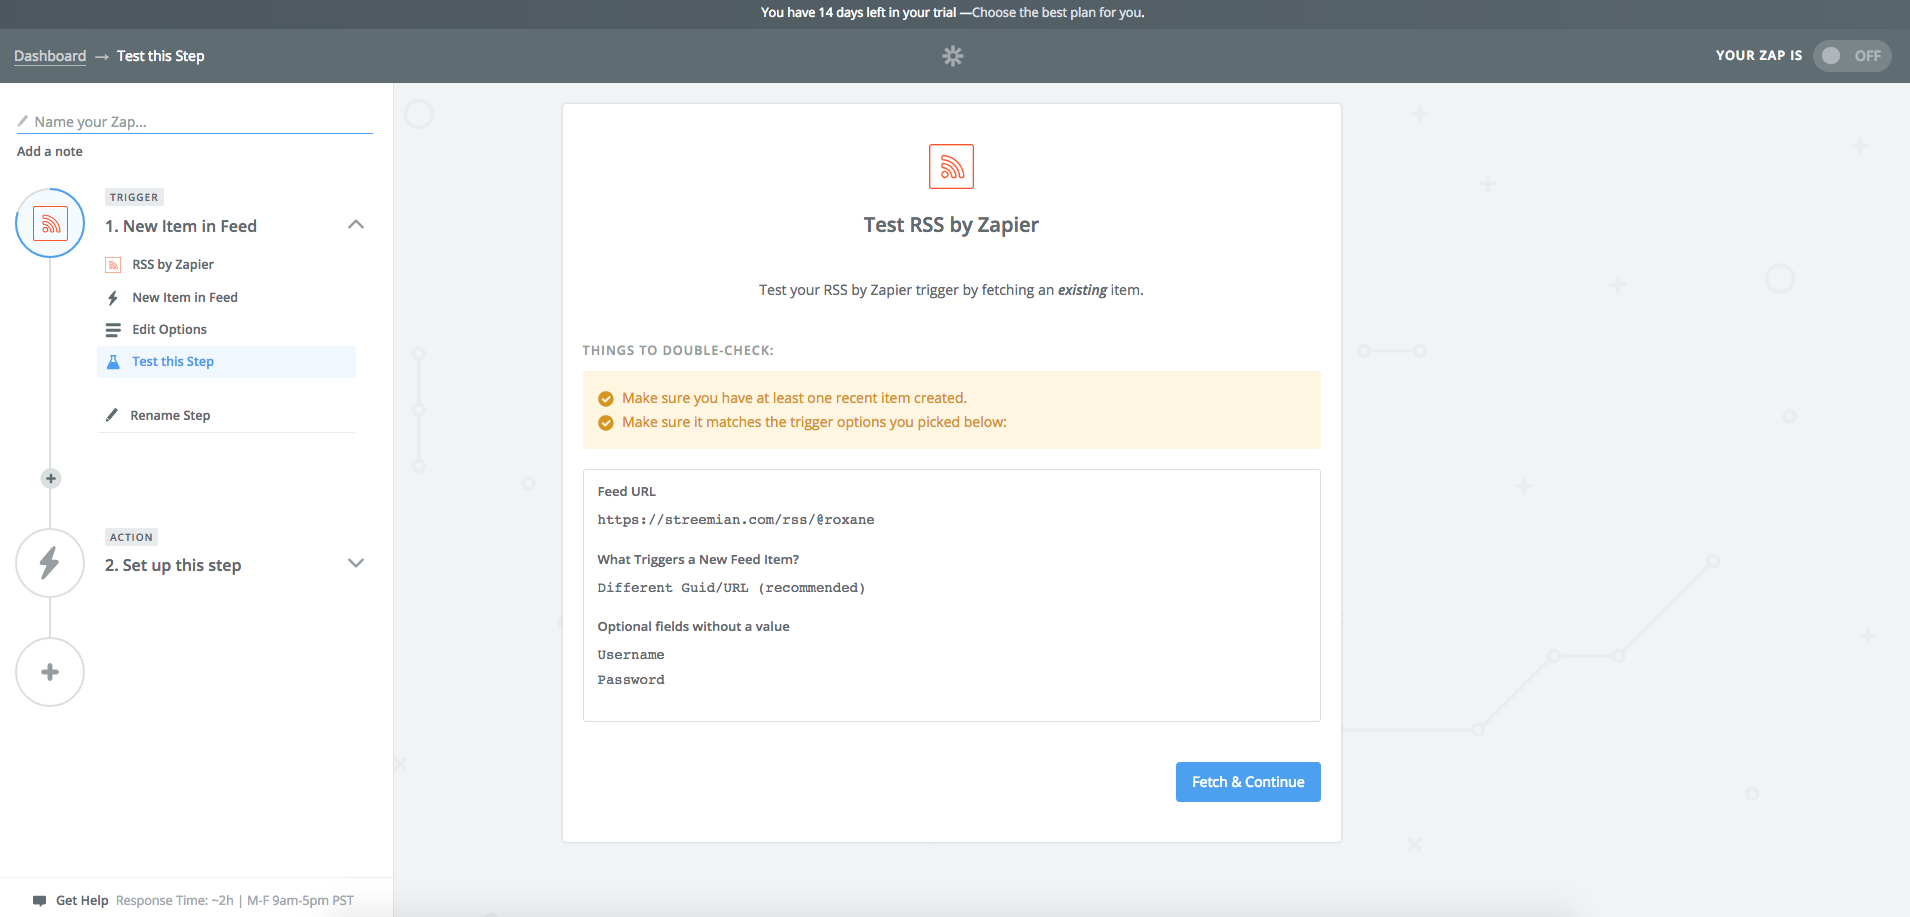Click flask icon beside Test this Step
Viewport: 1910px width, 917px height.
(113, 362)
